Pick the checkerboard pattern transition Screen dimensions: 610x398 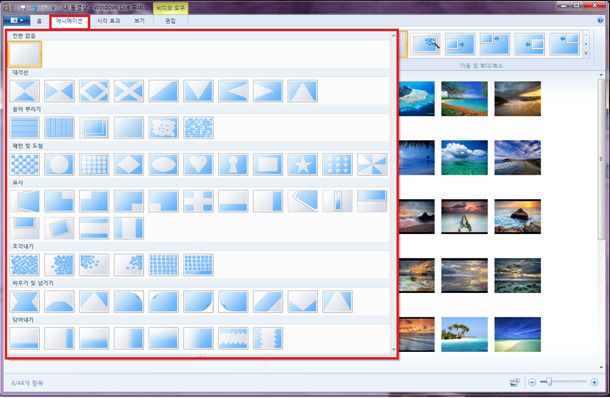[25, 164]
